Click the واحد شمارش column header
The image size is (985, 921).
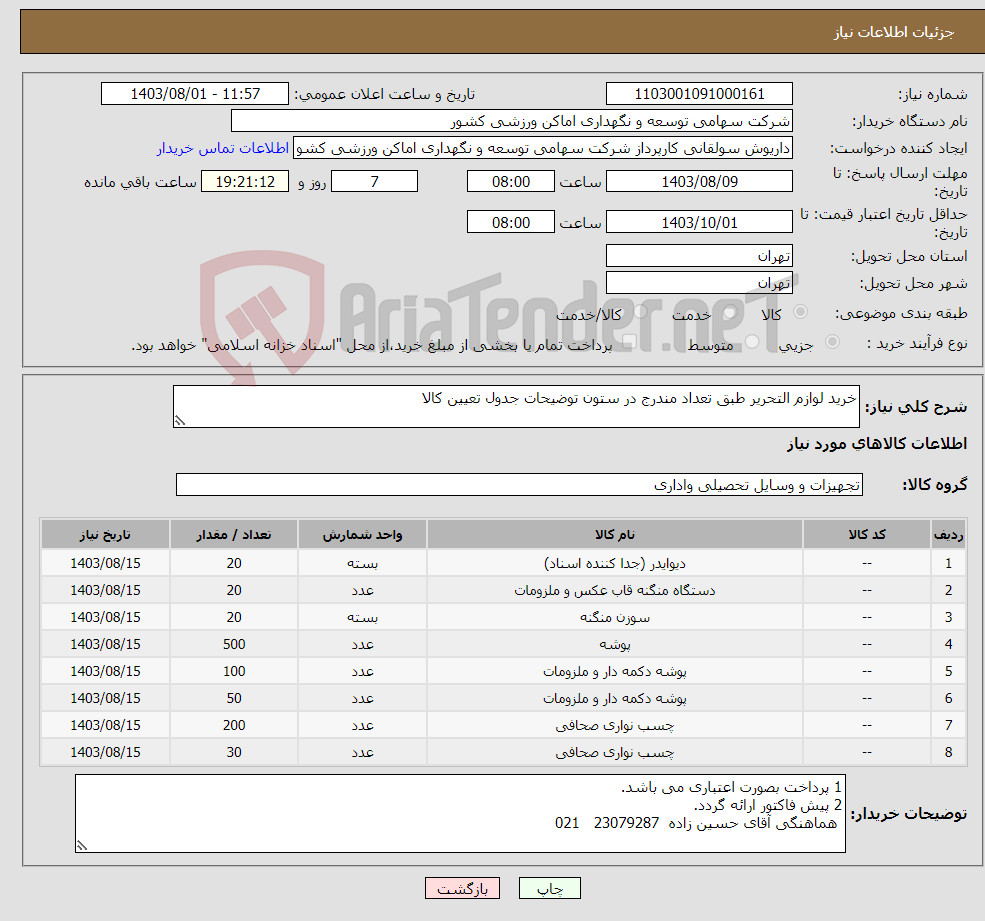click(x=362, y=535)
